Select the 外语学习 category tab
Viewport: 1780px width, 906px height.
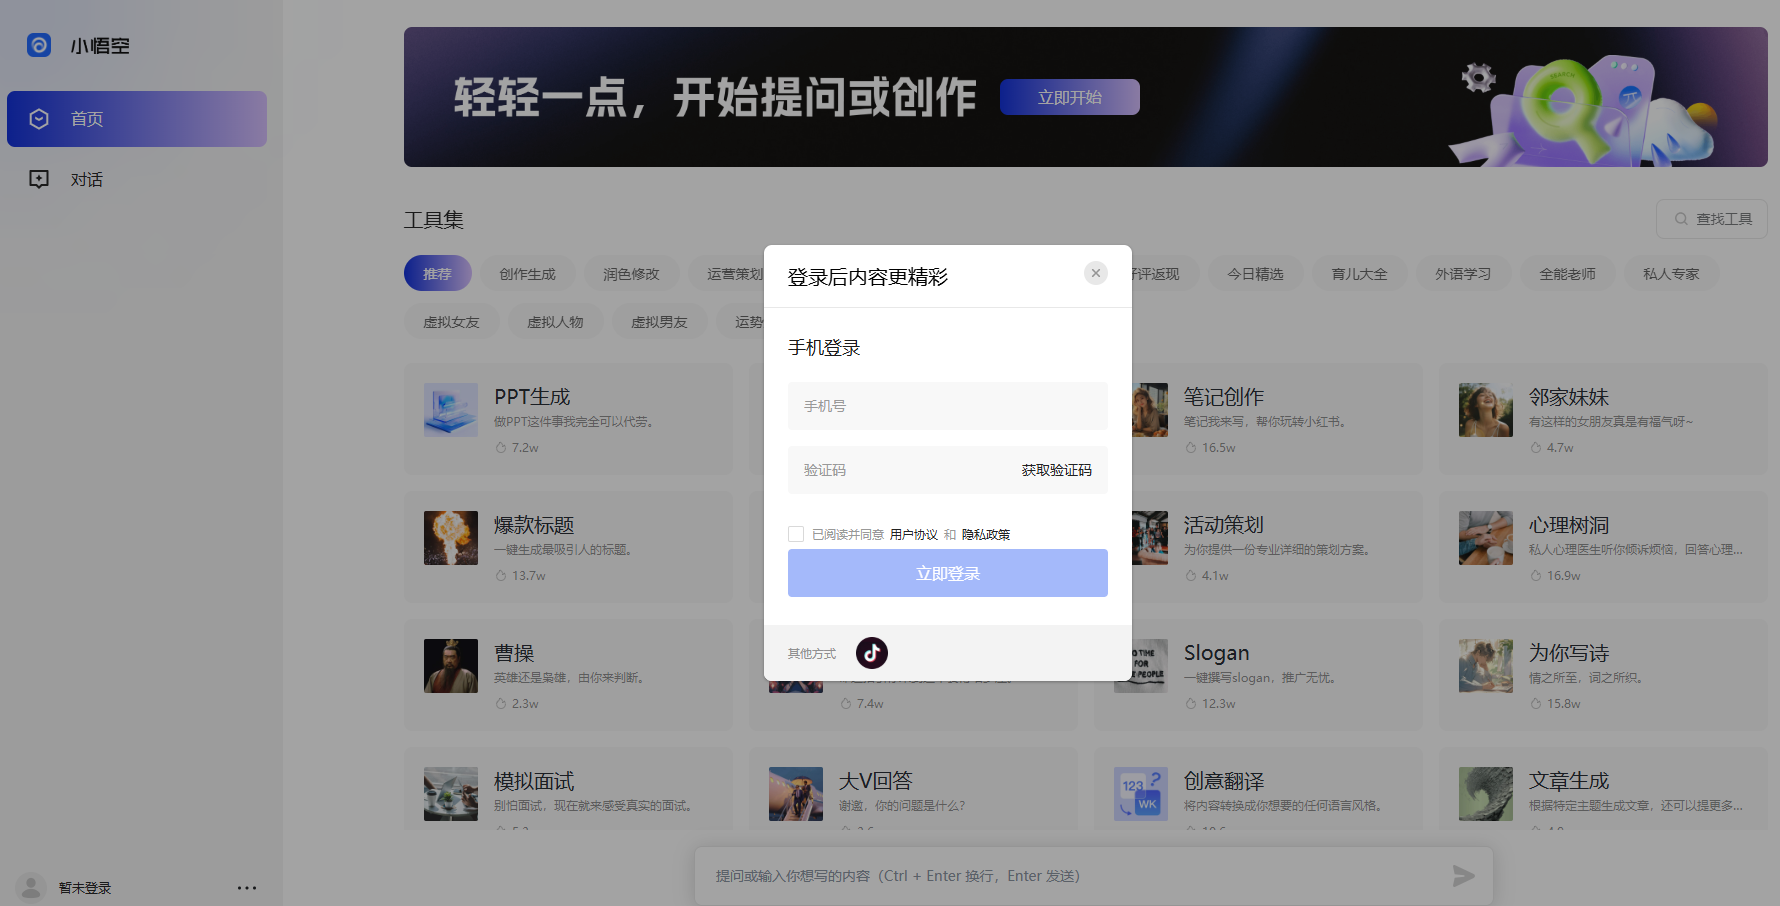click(1463, 273)
